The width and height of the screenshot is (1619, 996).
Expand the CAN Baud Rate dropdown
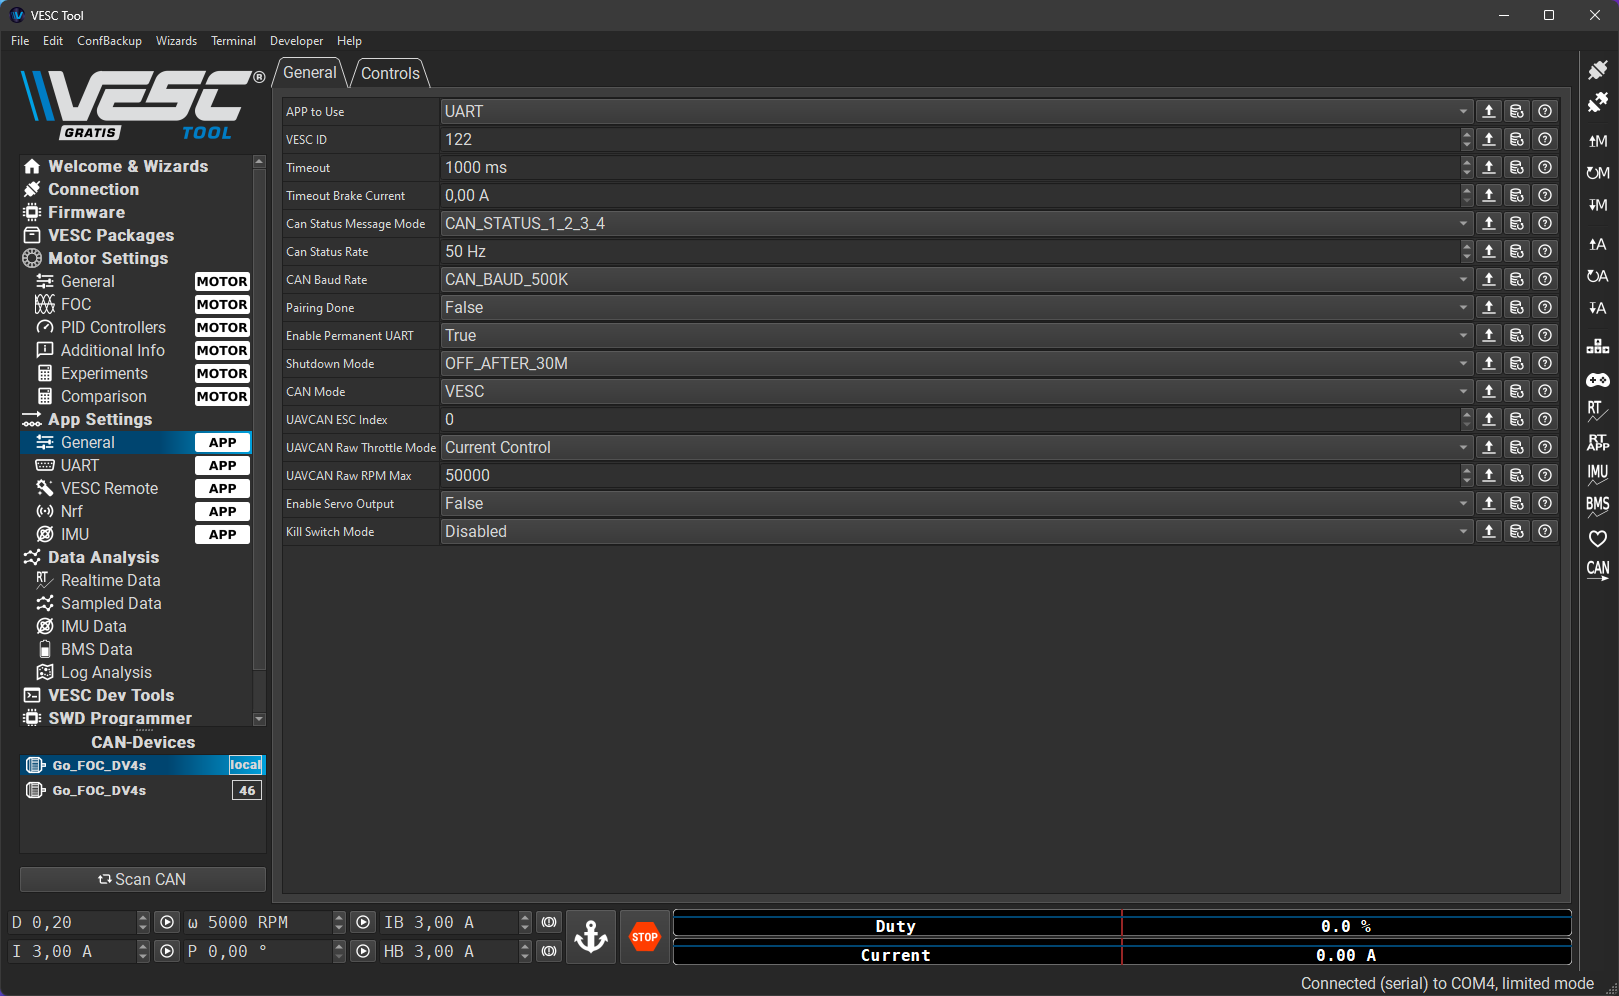click(956, 279)
